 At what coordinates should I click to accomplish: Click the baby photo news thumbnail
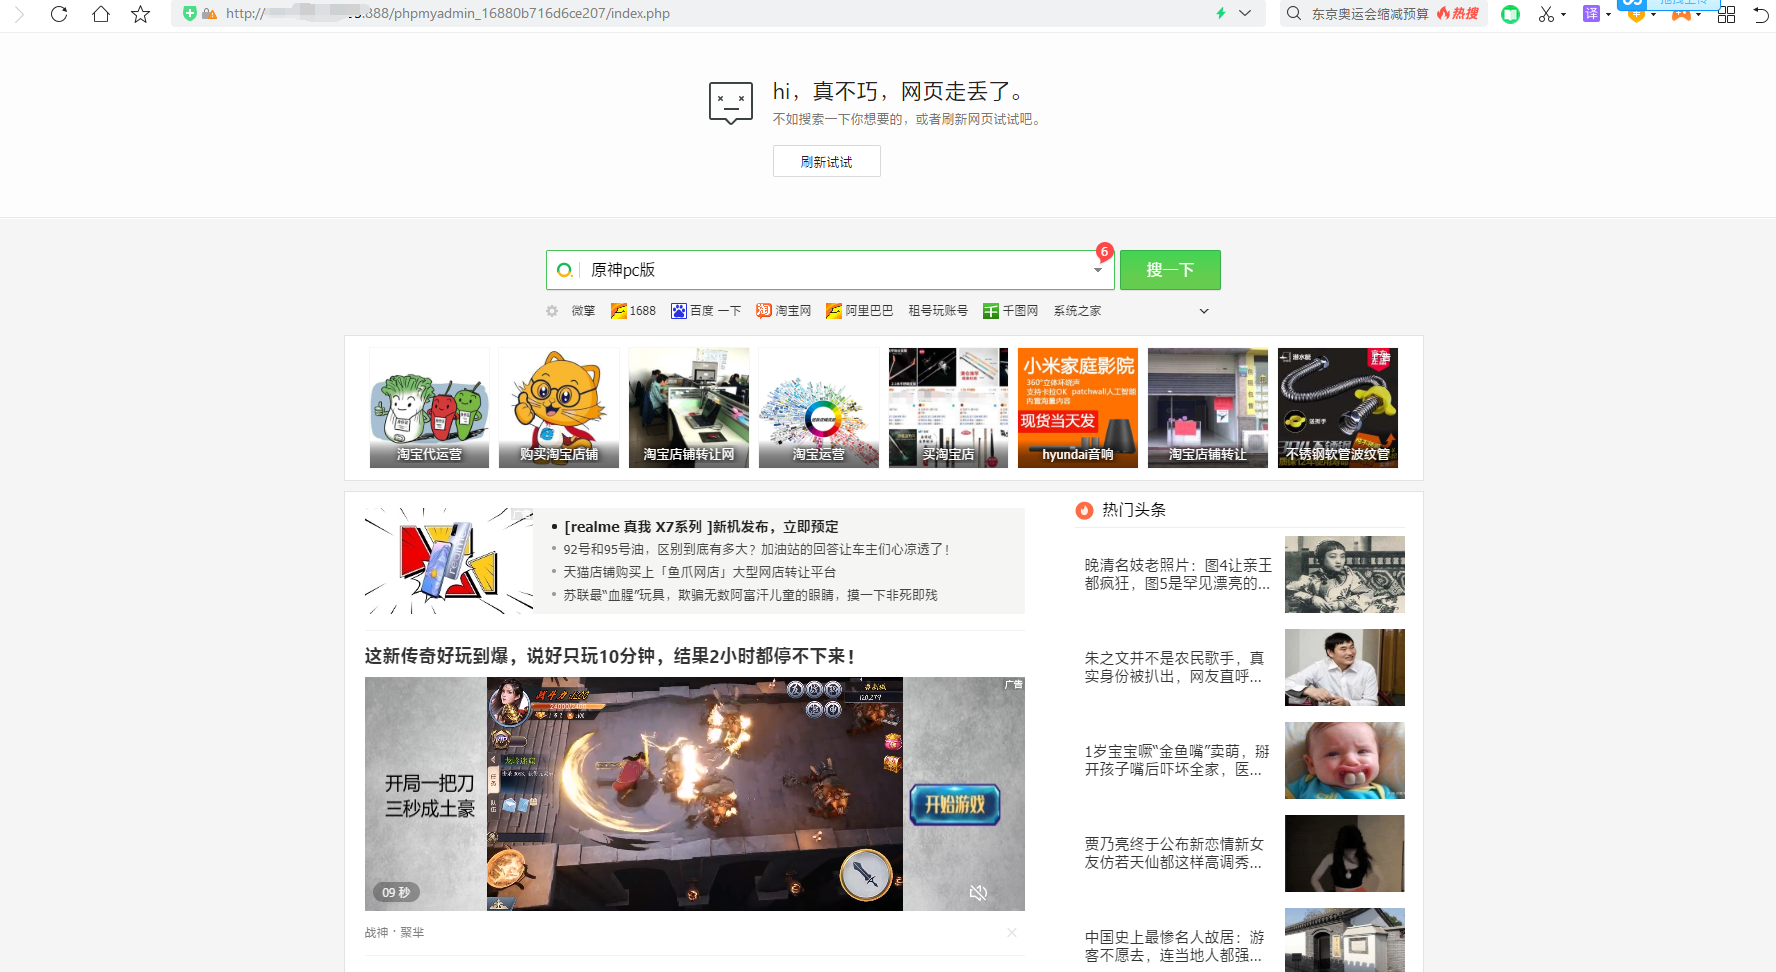(x=1345, y=760)
